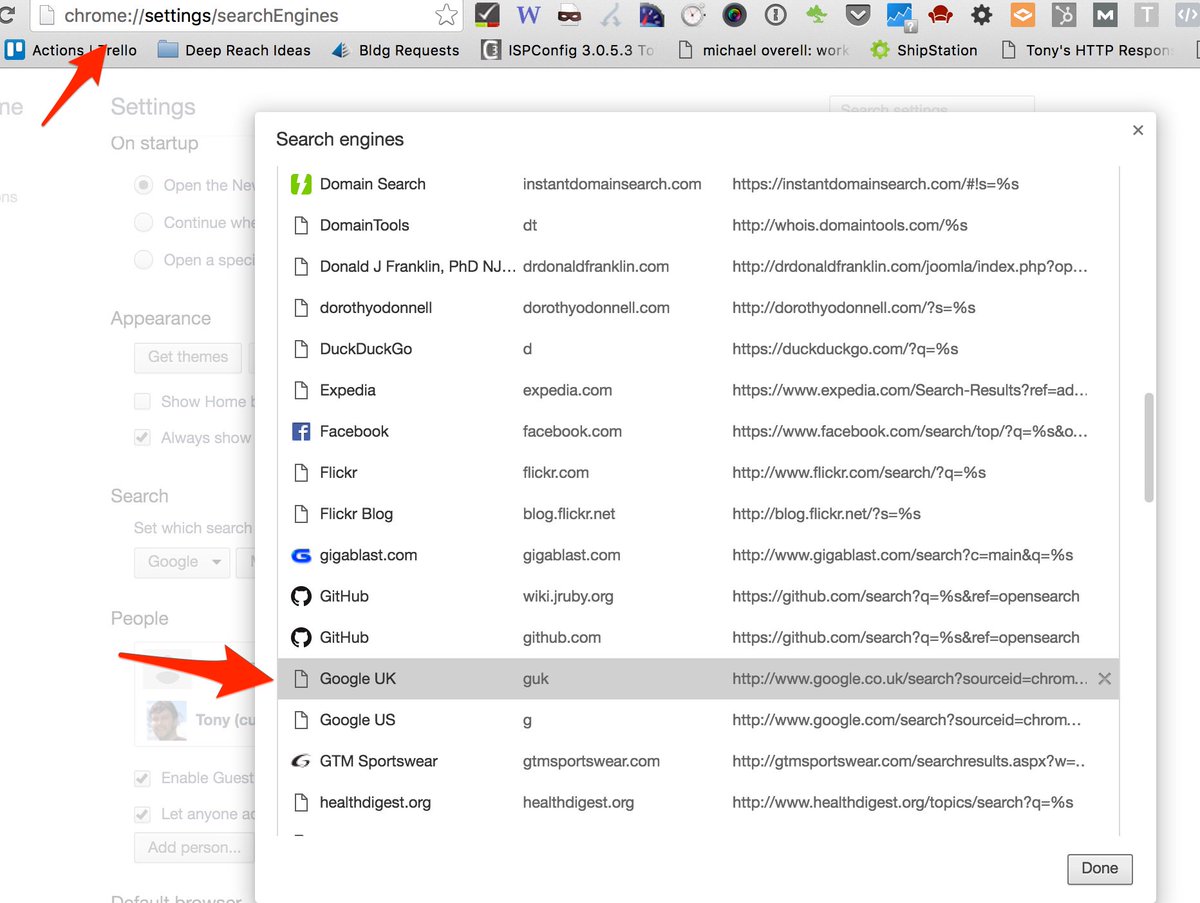Open the black gear extension icon
This screenshot has height=903, width=1200.
[982, 15]
